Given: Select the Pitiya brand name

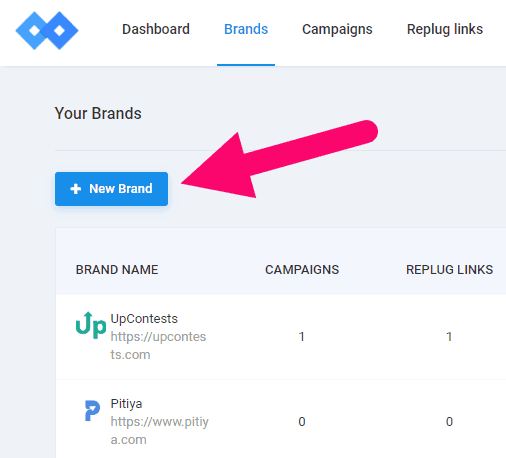Looking at the screenshot, I should coord(126,404).
